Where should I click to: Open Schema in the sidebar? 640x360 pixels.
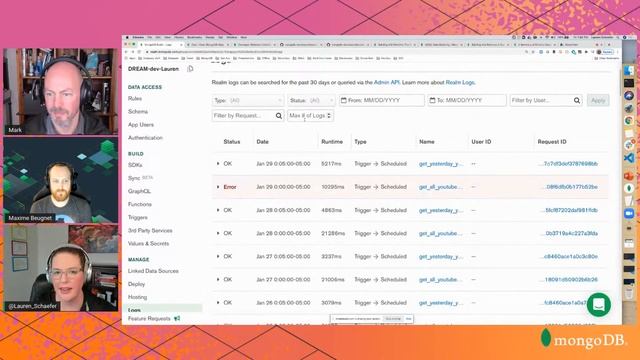coord(138,111)
